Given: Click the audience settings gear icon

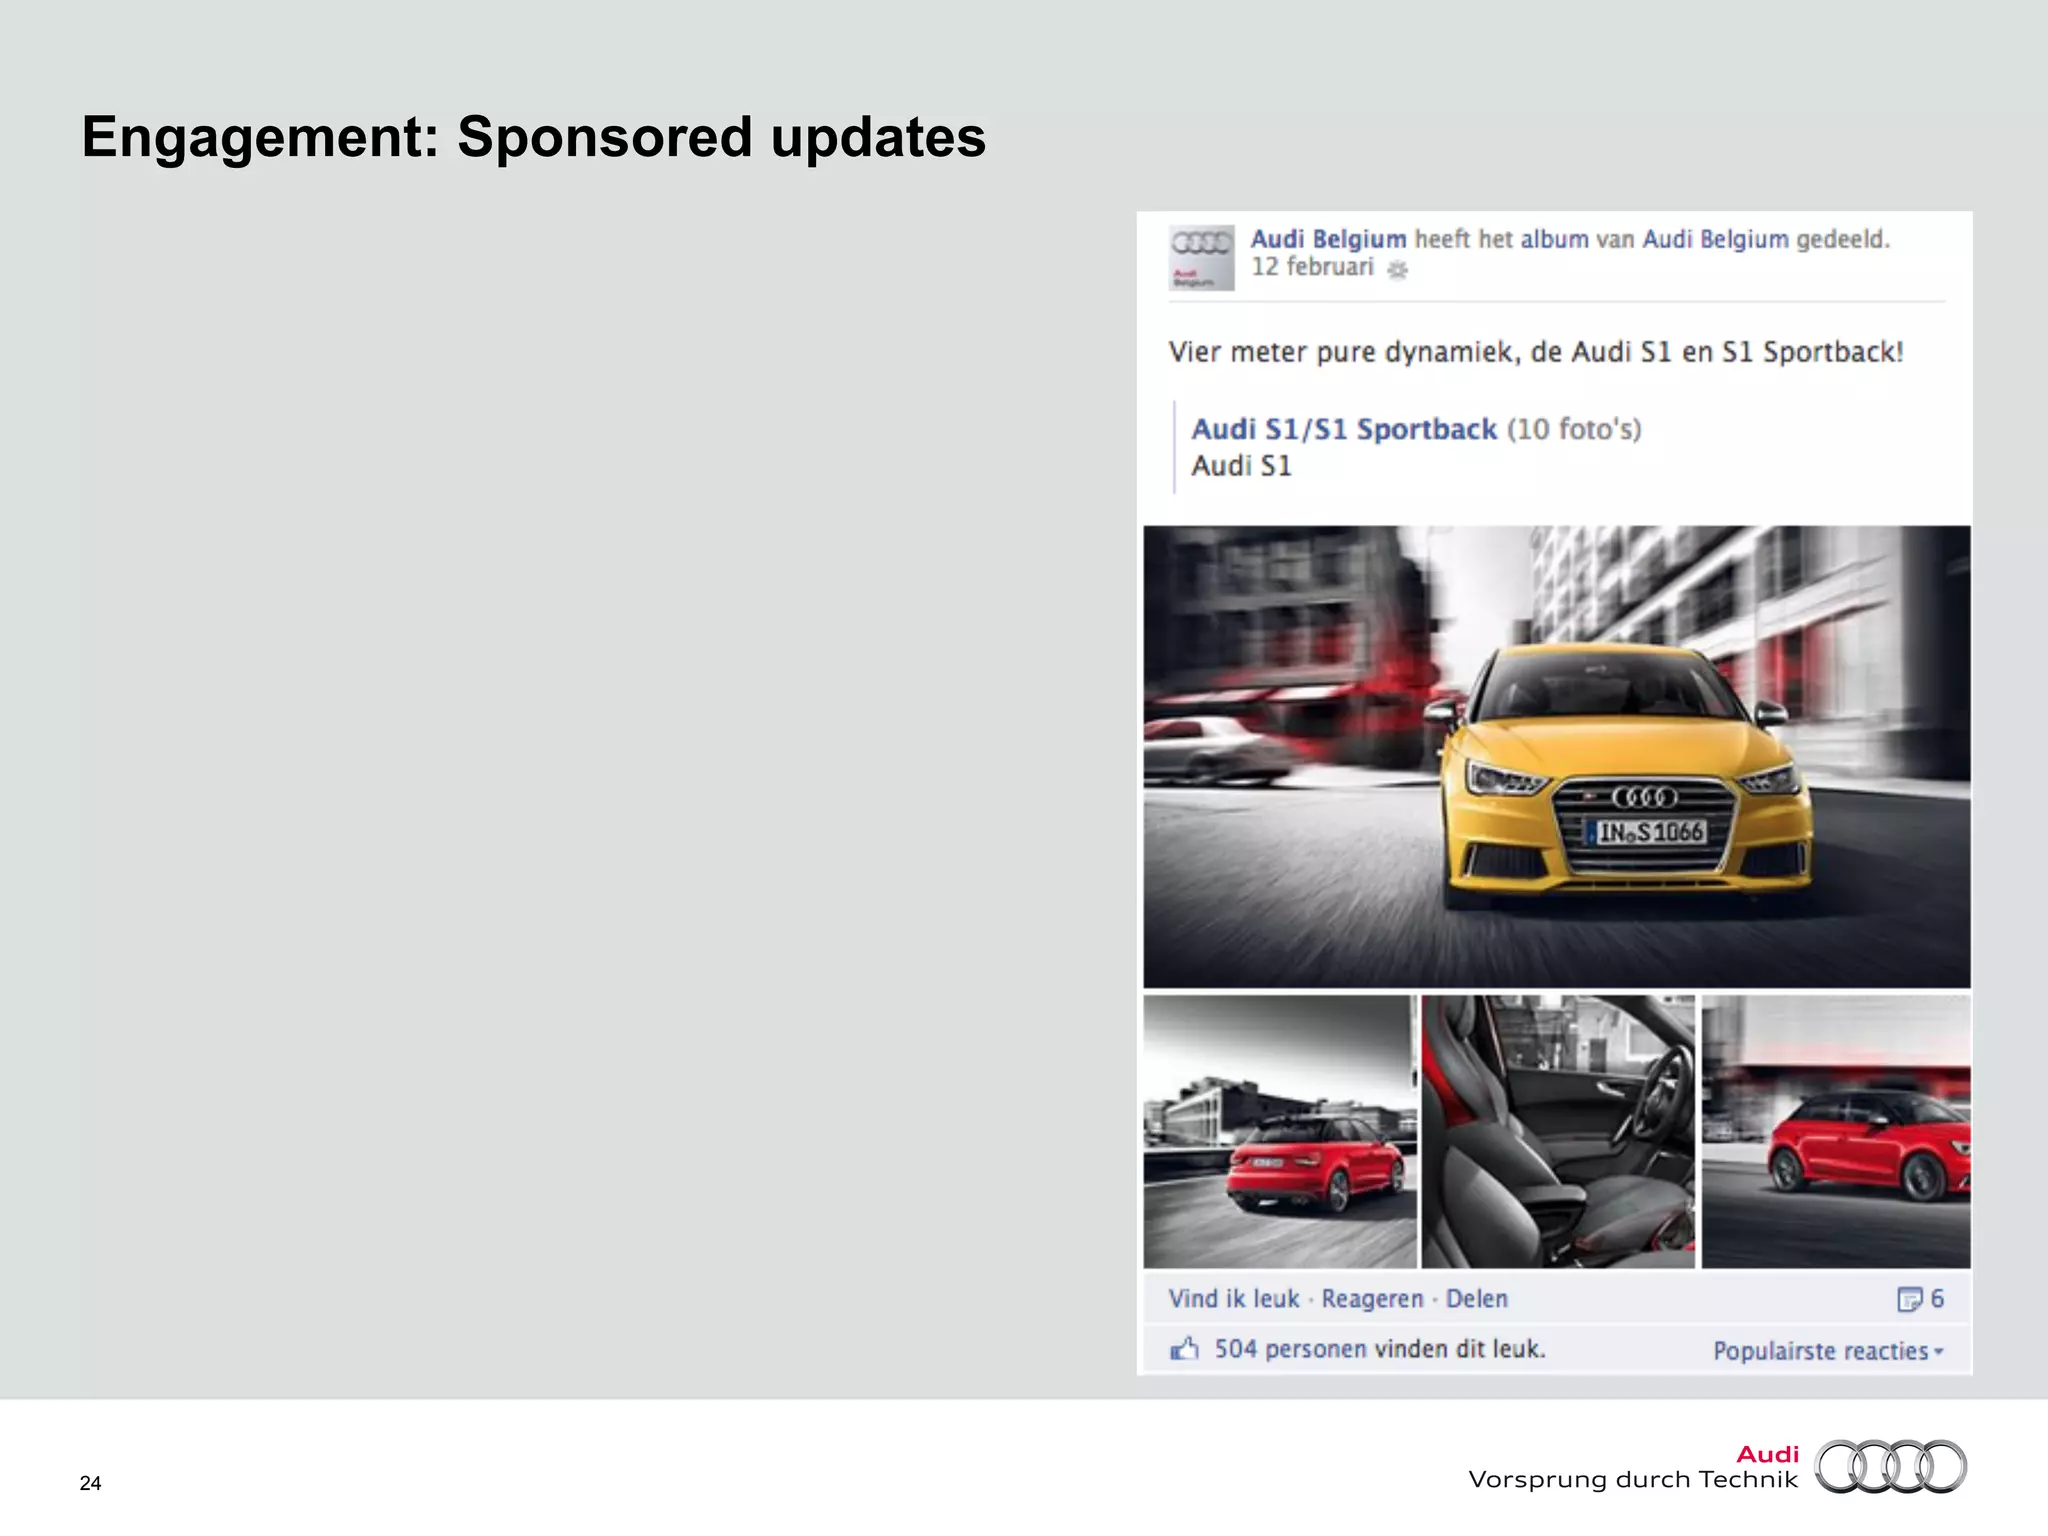Looking at the screenshot, I should [1398, 269].
